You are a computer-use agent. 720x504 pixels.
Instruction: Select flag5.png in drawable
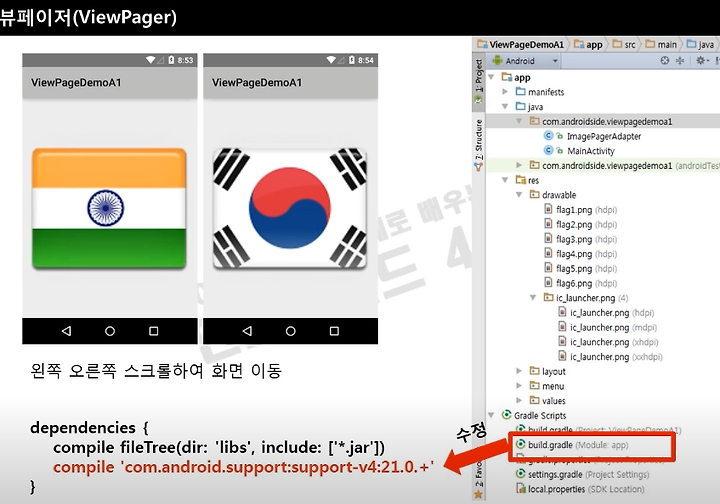[580, 269]
